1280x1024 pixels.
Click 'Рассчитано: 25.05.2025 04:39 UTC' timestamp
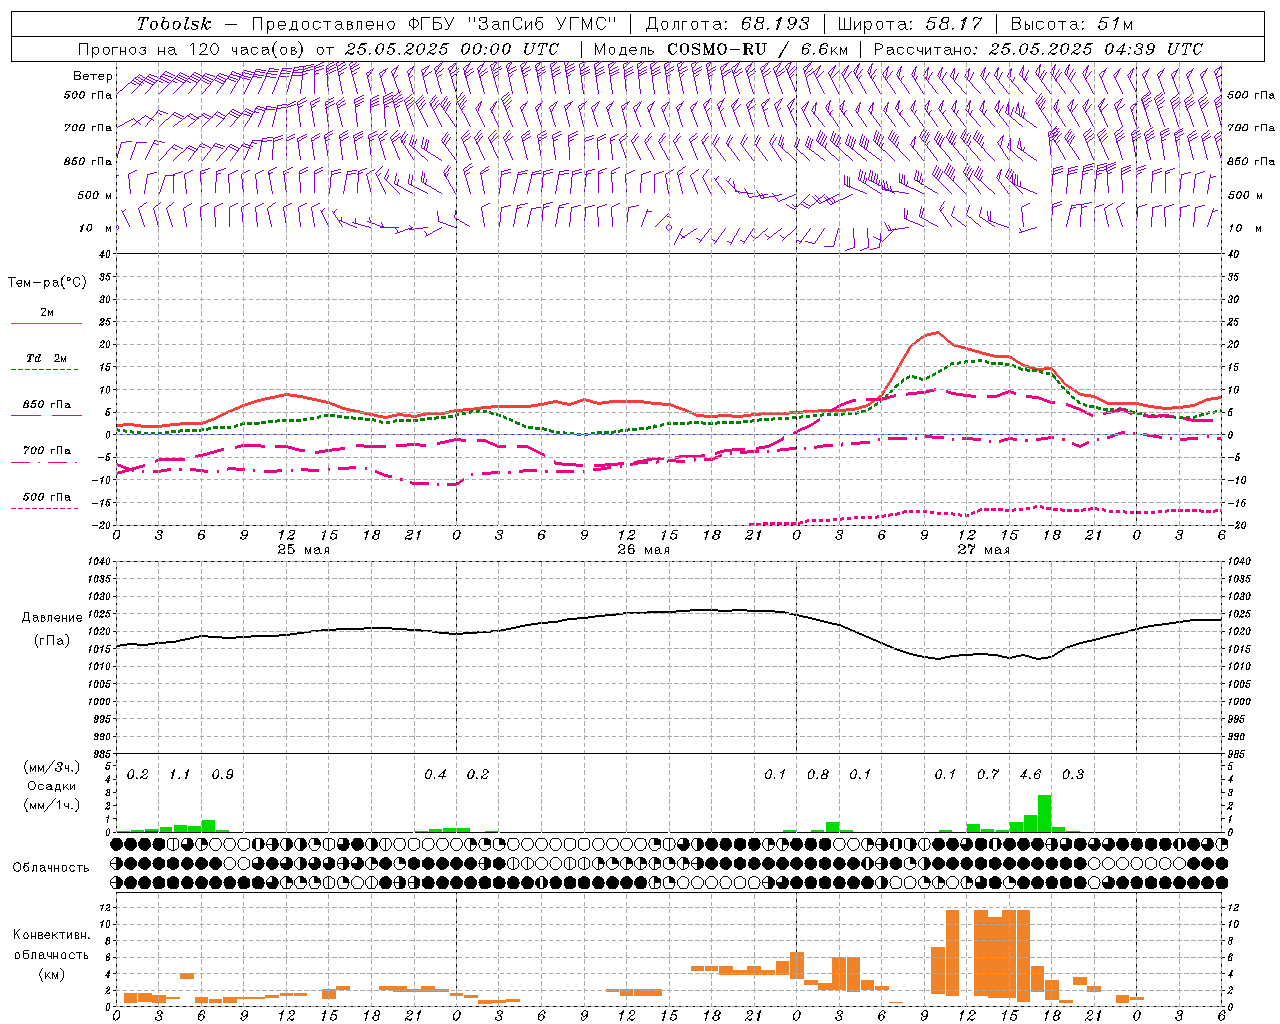pos(1038,49)
